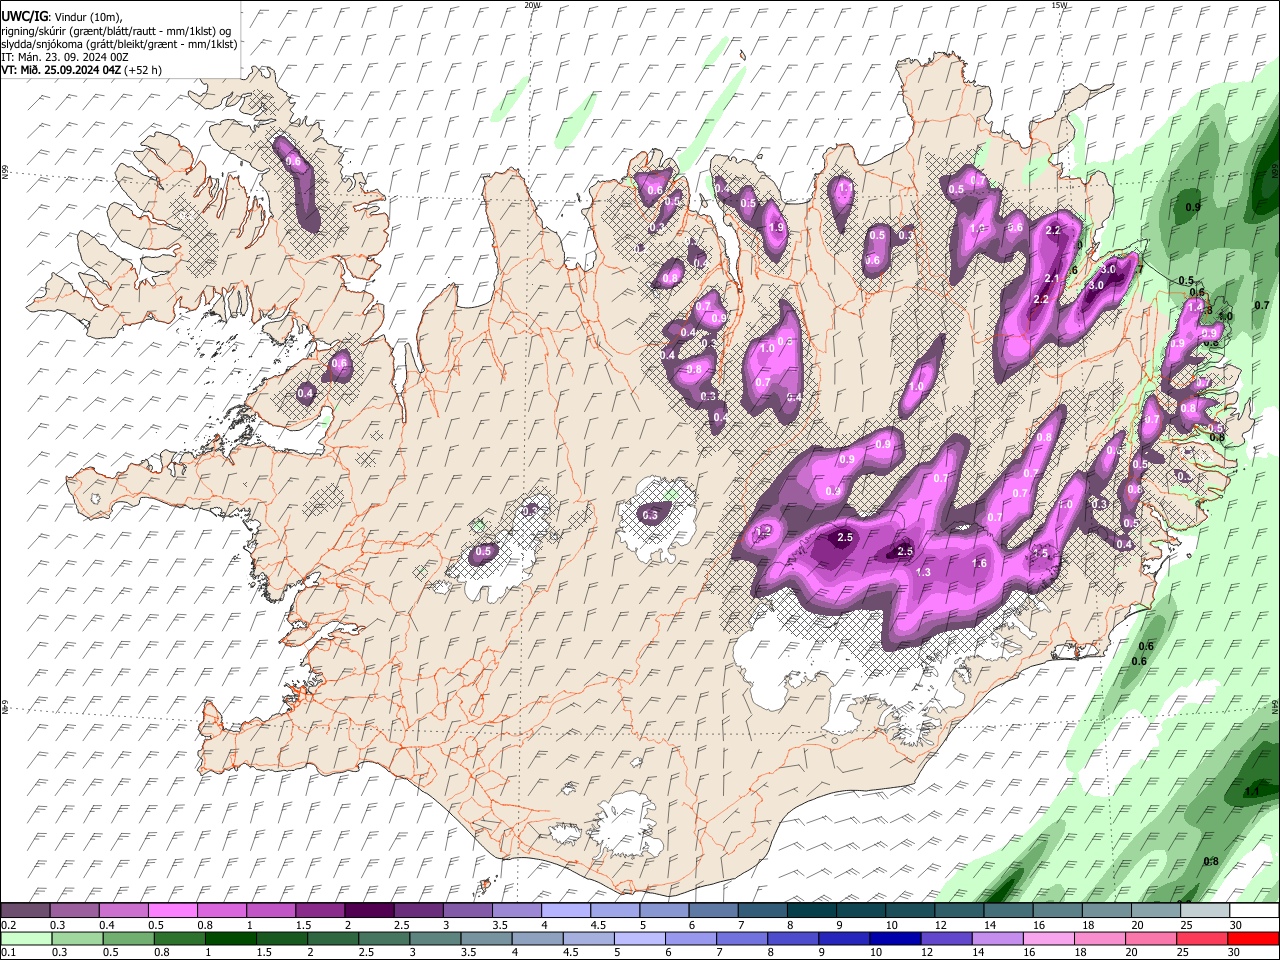The image size is (1280, 960).
Task: Click the 1.3 snowfall value on the map
Action: point(923,572)
